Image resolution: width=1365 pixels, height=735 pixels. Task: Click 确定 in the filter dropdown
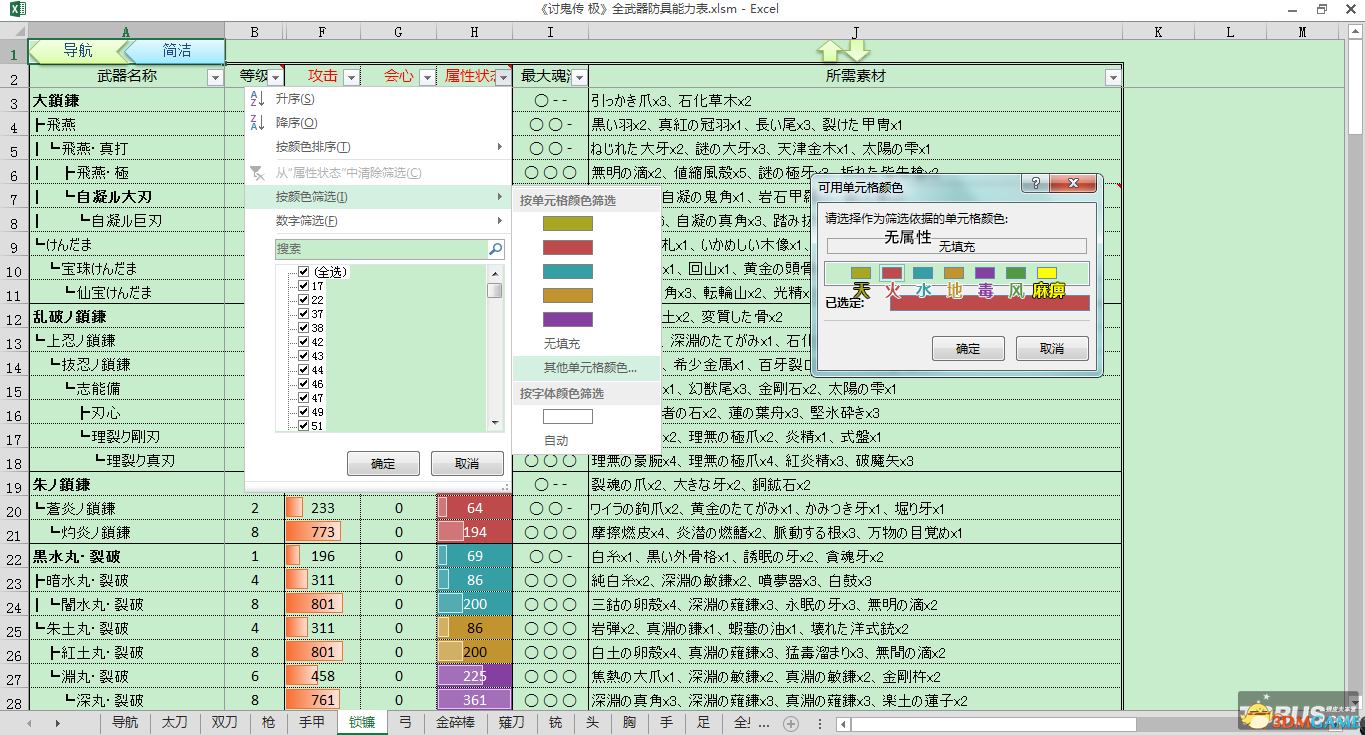coord(383,464)
